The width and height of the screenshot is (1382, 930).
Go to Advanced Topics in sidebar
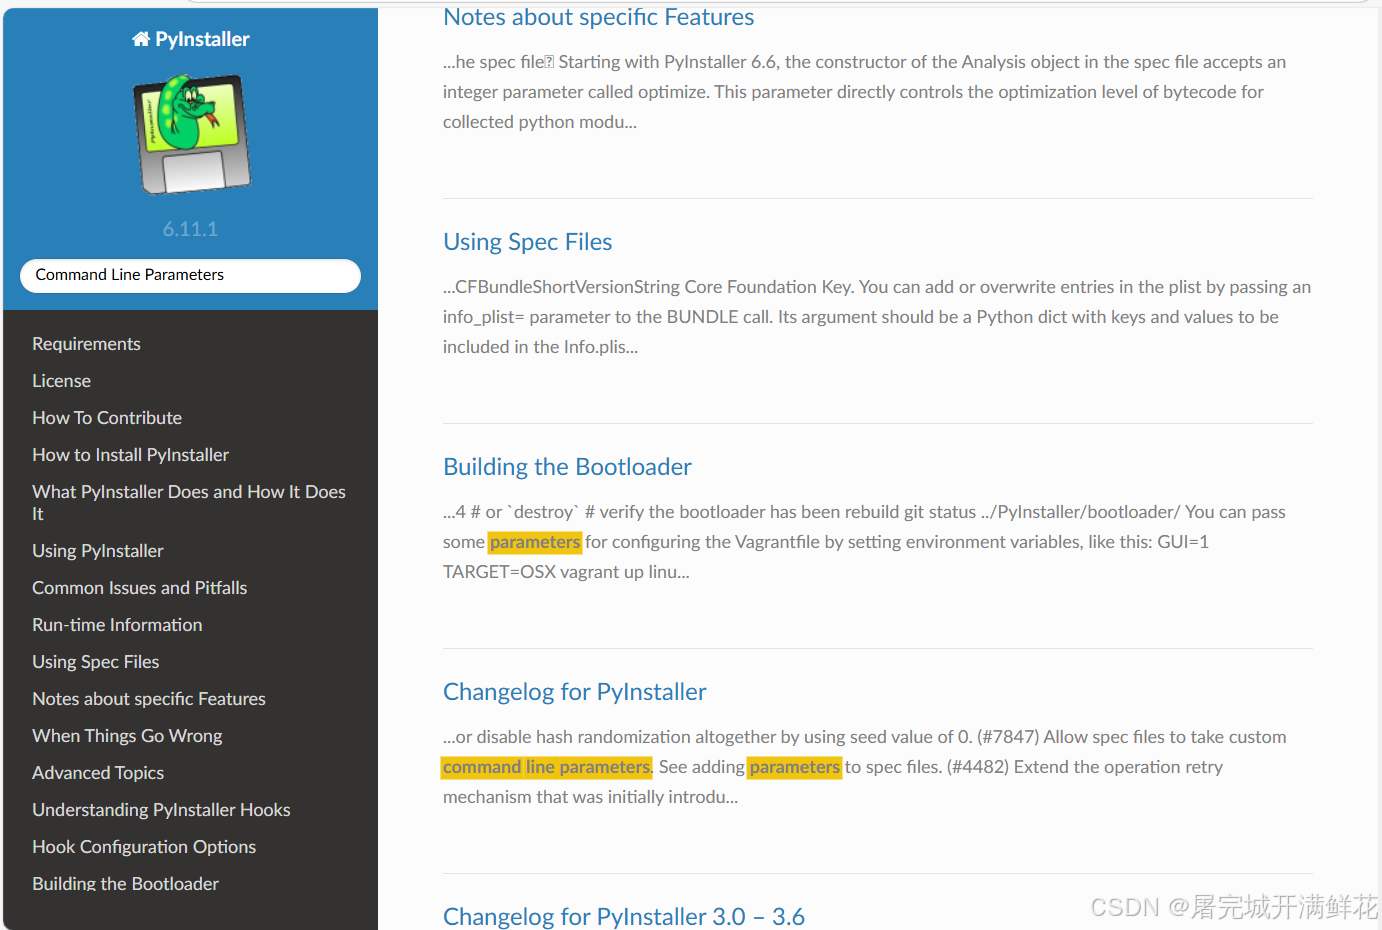(x=98, y=773)
